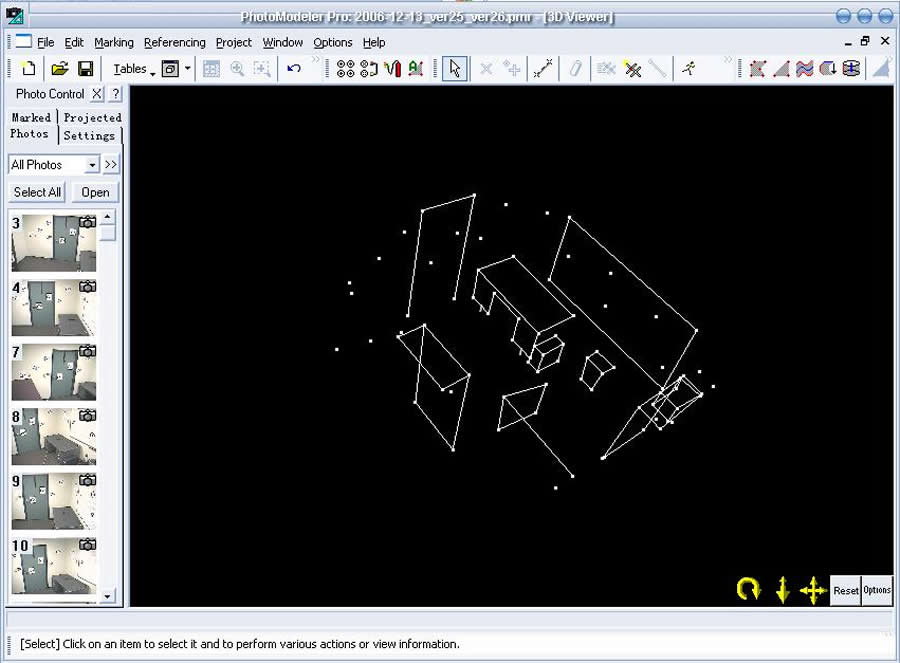900x663 pixels.
Task: Open the Tables dropdown
Action: pyautogui.click(x=134, y=69)
